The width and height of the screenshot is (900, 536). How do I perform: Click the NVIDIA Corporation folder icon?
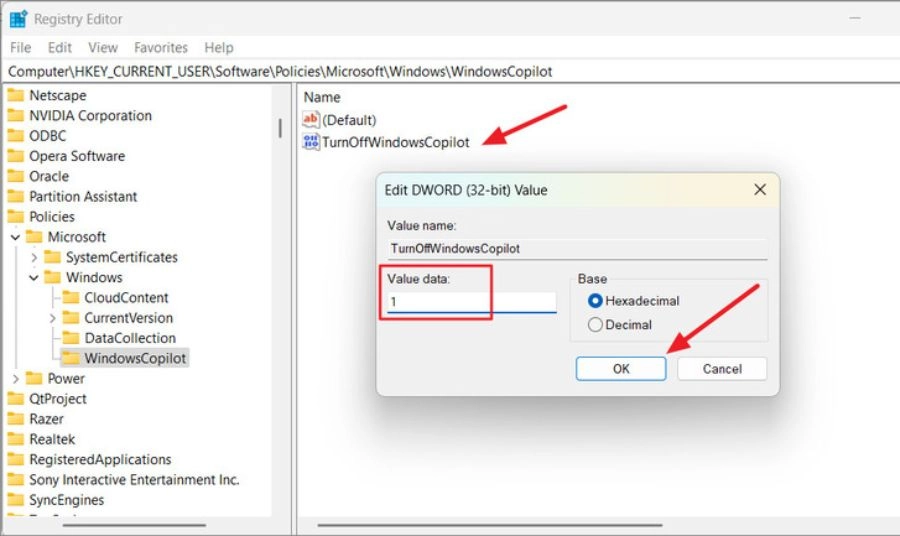click(15, 115)
